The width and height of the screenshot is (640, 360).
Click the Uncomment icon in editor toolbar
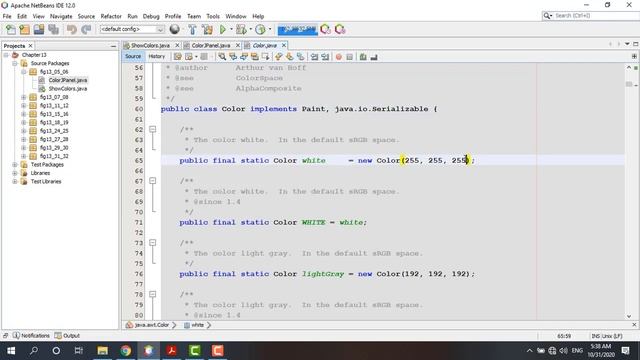[x=374, y=57]
